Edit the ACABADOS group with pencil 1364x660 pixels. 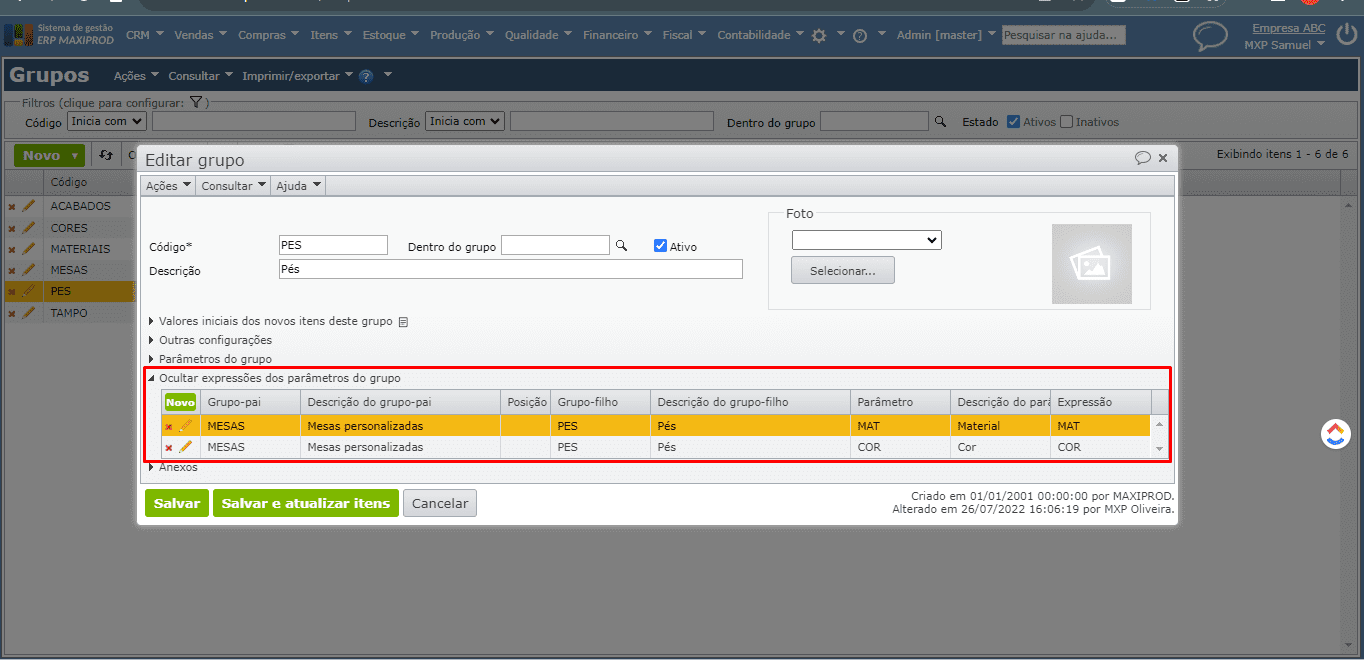point(28,206)
